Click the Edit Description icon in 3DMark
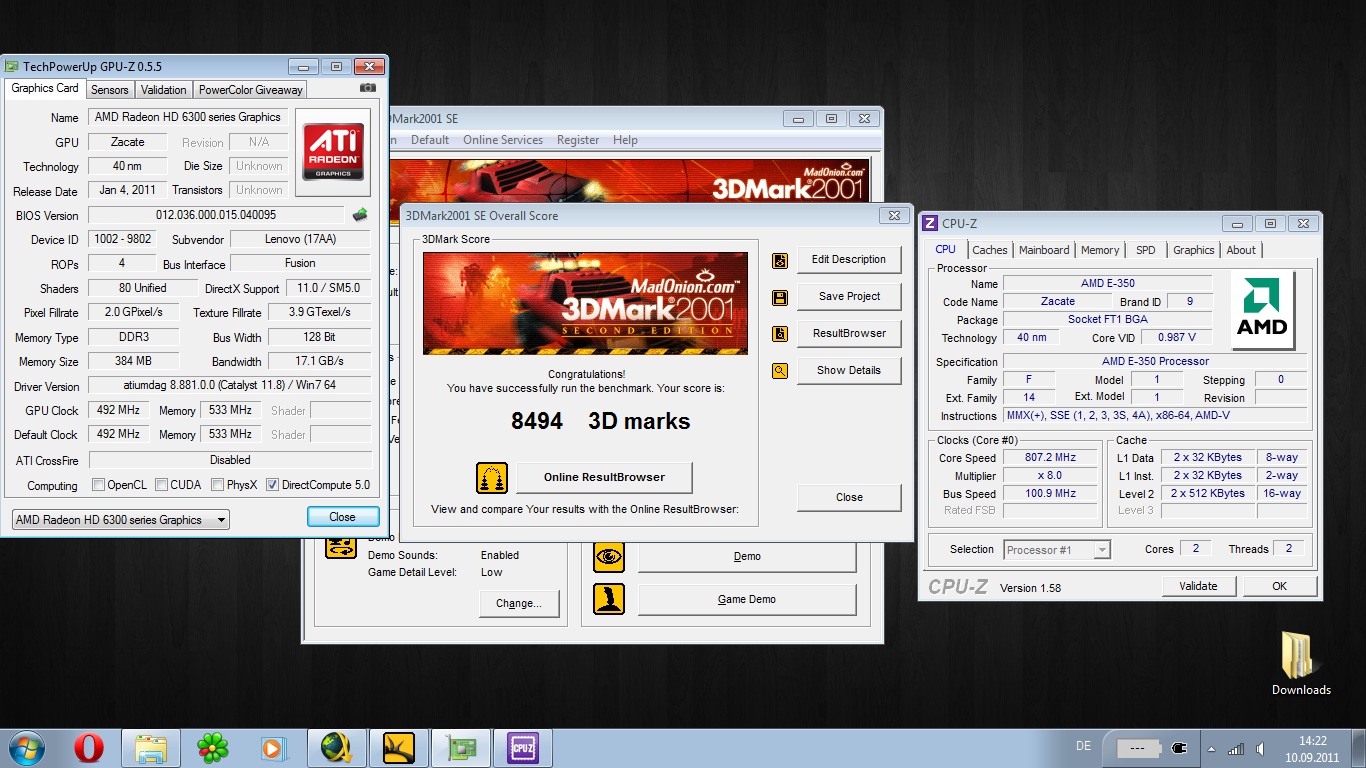 pos(780,260)
